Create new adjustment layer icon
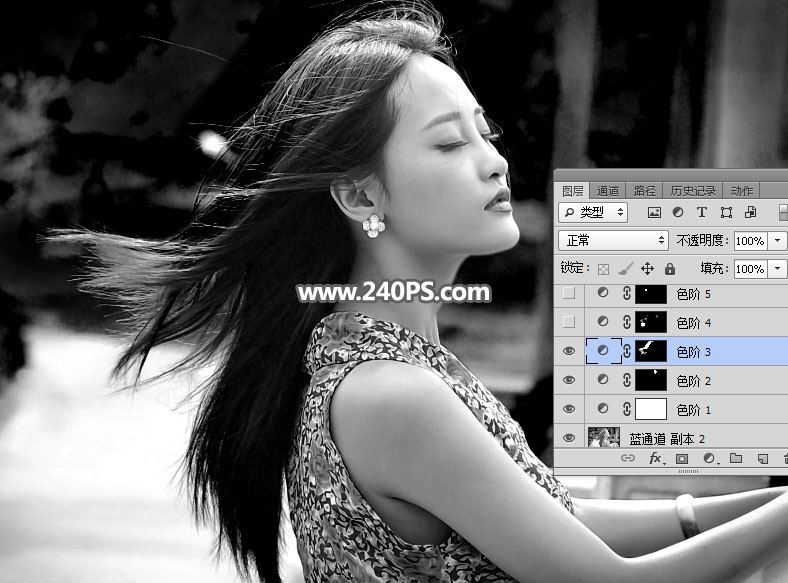This screenshot has width=788, height=583. click(x=709, y=458)
